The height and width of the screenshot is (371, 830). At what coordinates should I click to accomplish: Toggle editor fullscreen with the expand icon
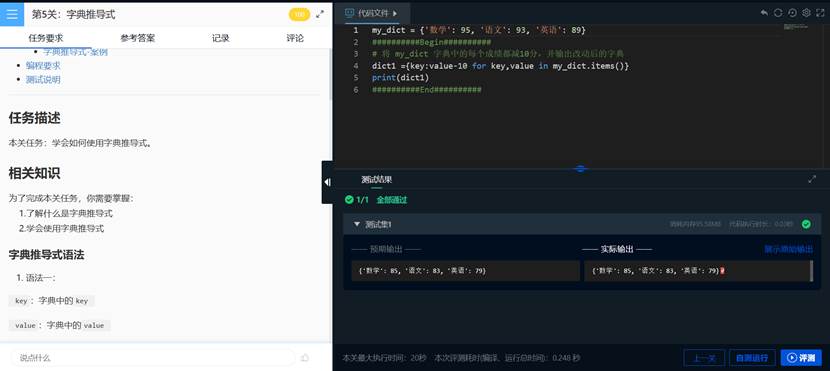(x=820, y=13)
